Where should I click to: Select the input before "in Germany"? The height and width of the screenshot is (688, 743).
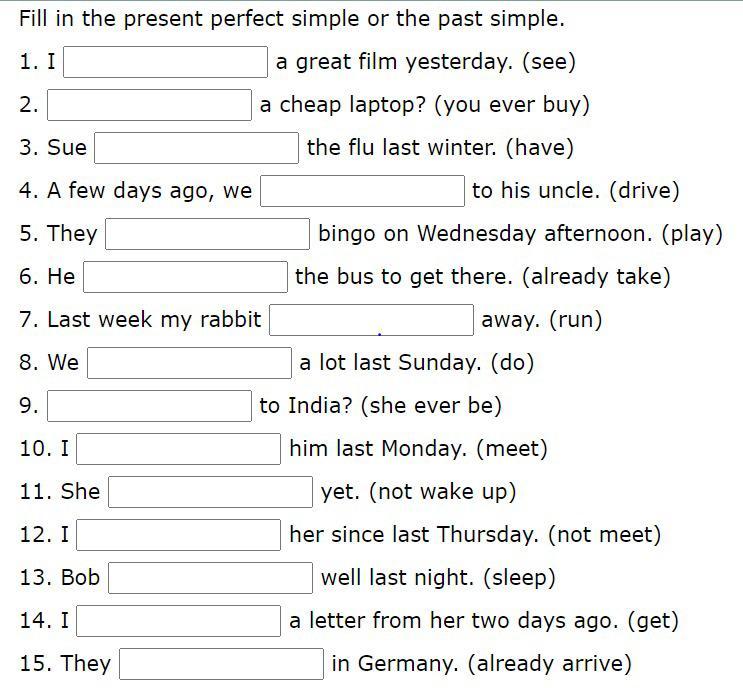point(221,664)
